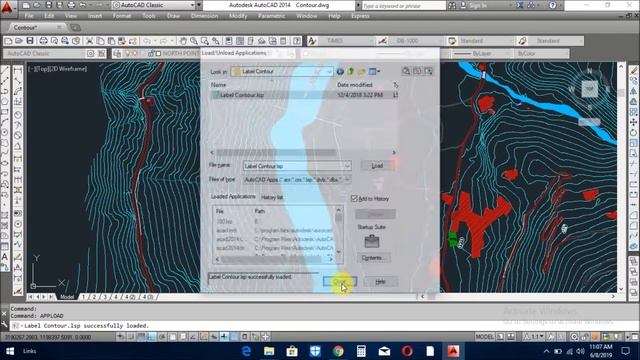Open Calculator from the taskbar
Viewport: 640px width, 360px height.
tap(361, 351)
